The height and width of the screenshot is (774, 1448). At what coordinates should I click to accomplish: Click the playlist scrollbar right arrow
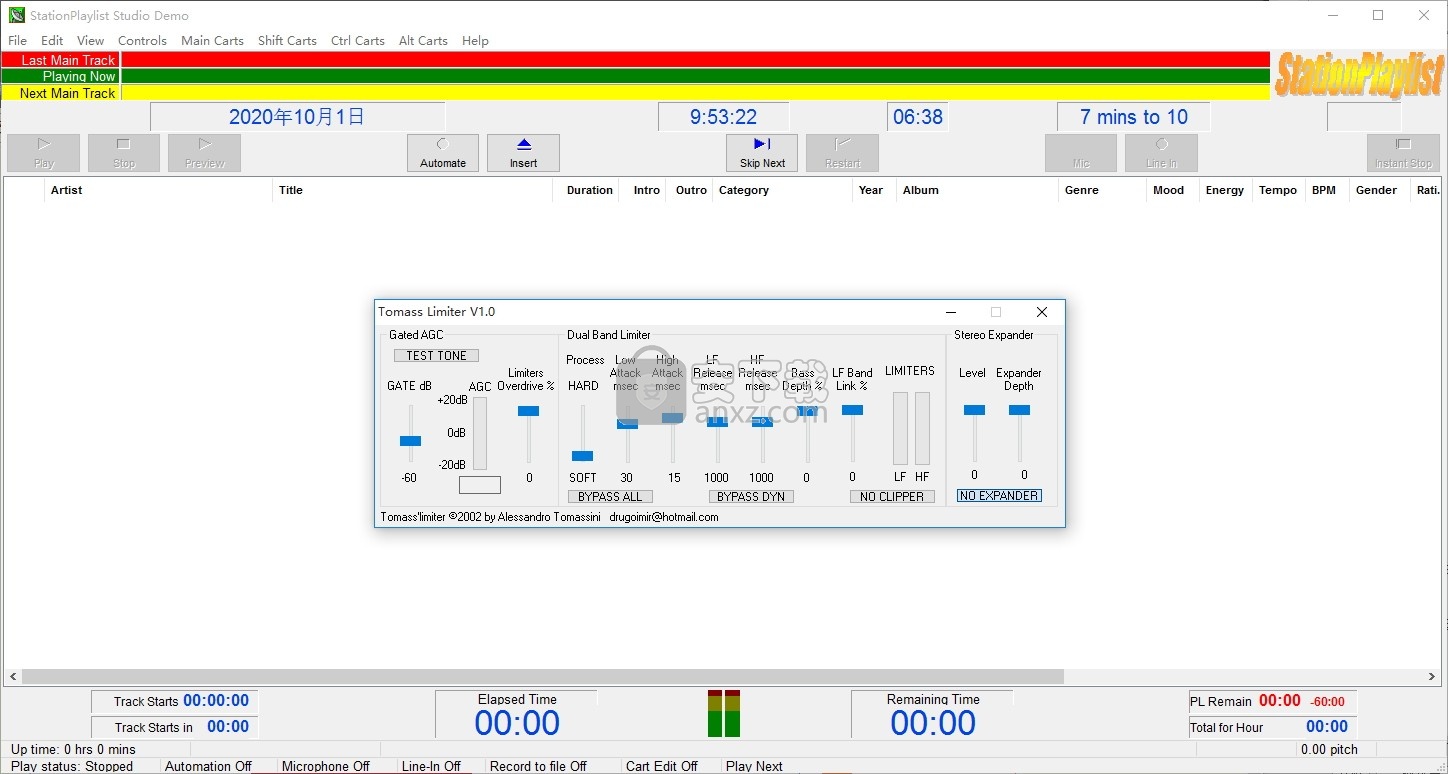1432,677
